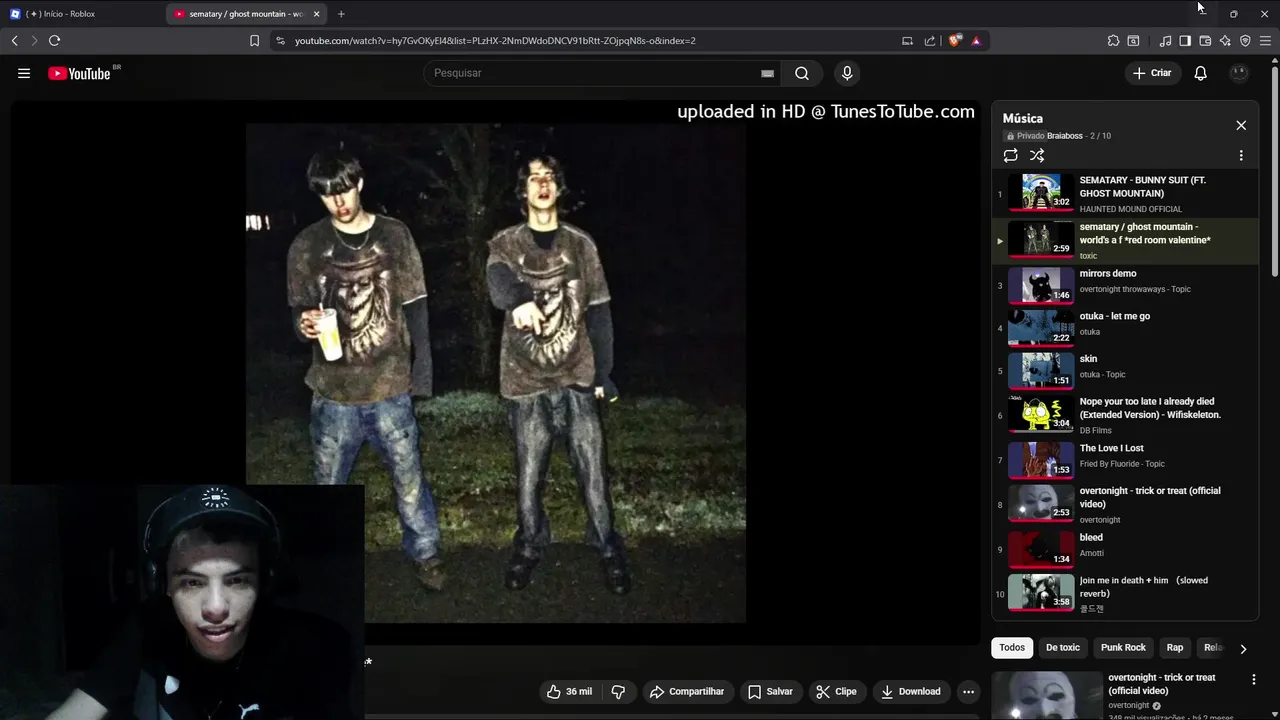Toggle the browser sidebar panel
Viewport: 1280px width, 720px height.
click(1185, 41)
